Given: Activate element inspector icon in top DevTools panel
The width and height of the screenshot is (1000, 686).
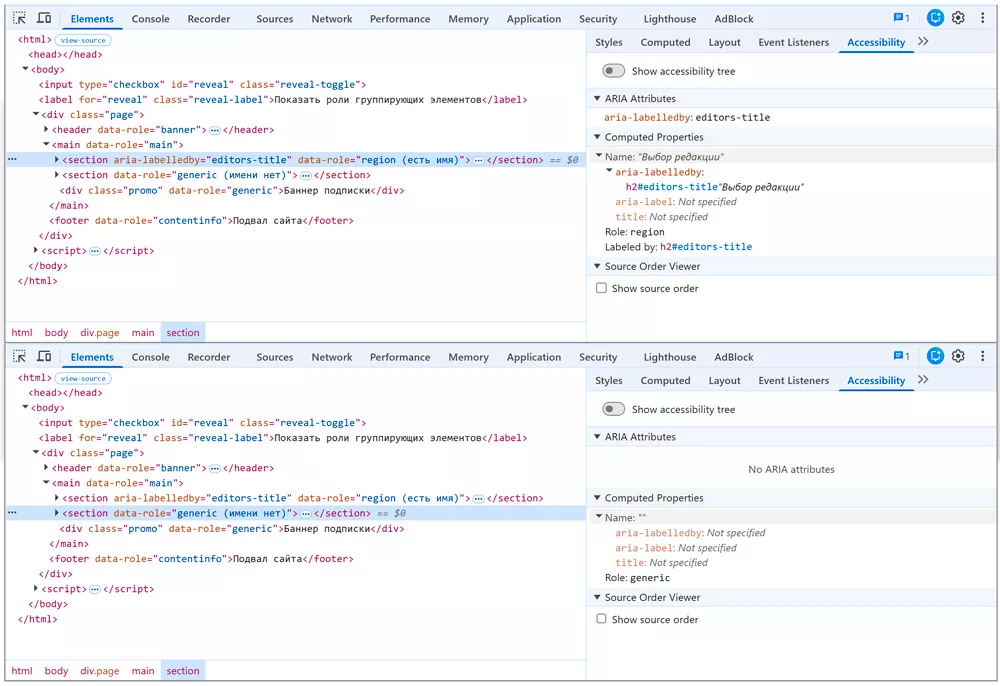Looking at the screenshot, I should (x=20, y=18).
